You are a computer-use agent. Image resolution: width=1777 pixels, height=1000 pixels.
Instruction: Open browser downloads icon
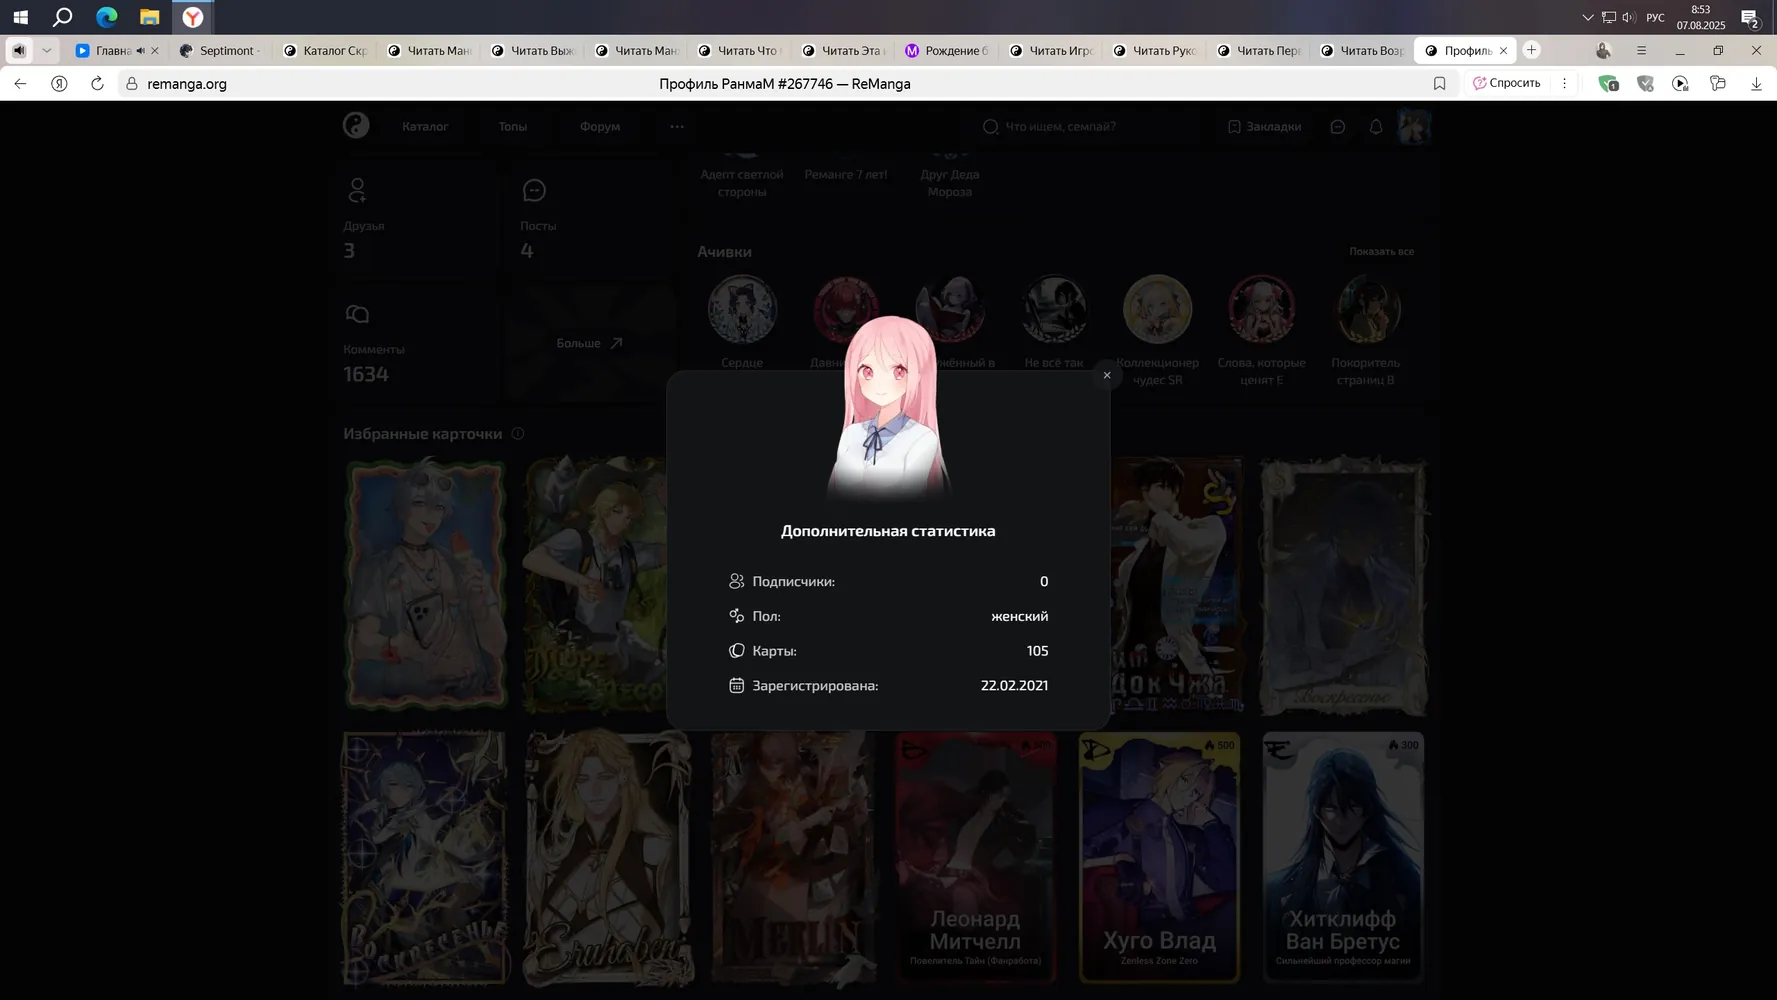click(x=1756, y=84)
